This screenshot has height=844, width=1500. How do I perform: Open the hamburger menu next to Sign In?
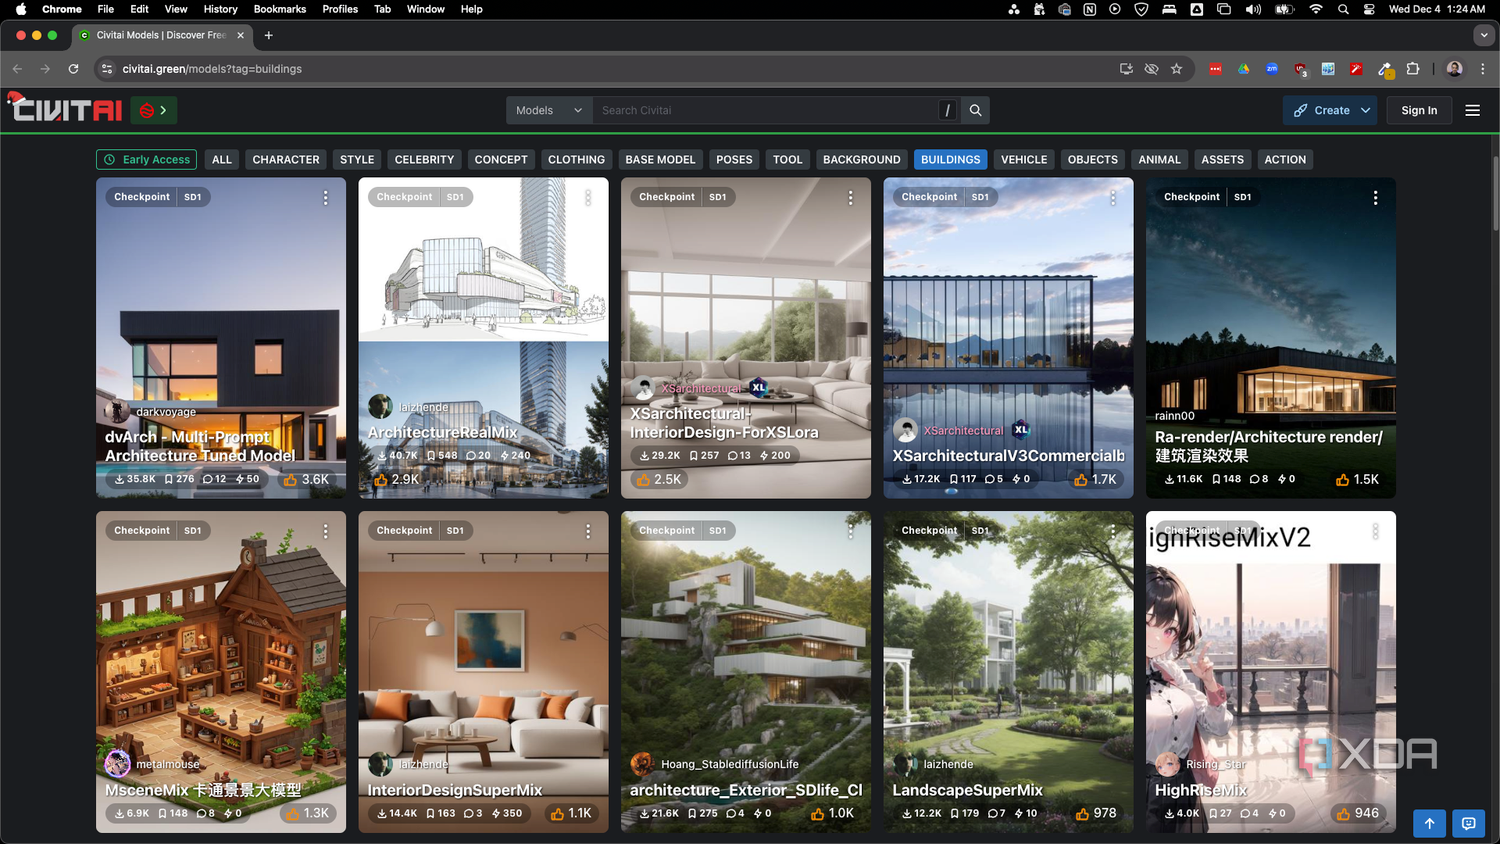[1472, 110]
